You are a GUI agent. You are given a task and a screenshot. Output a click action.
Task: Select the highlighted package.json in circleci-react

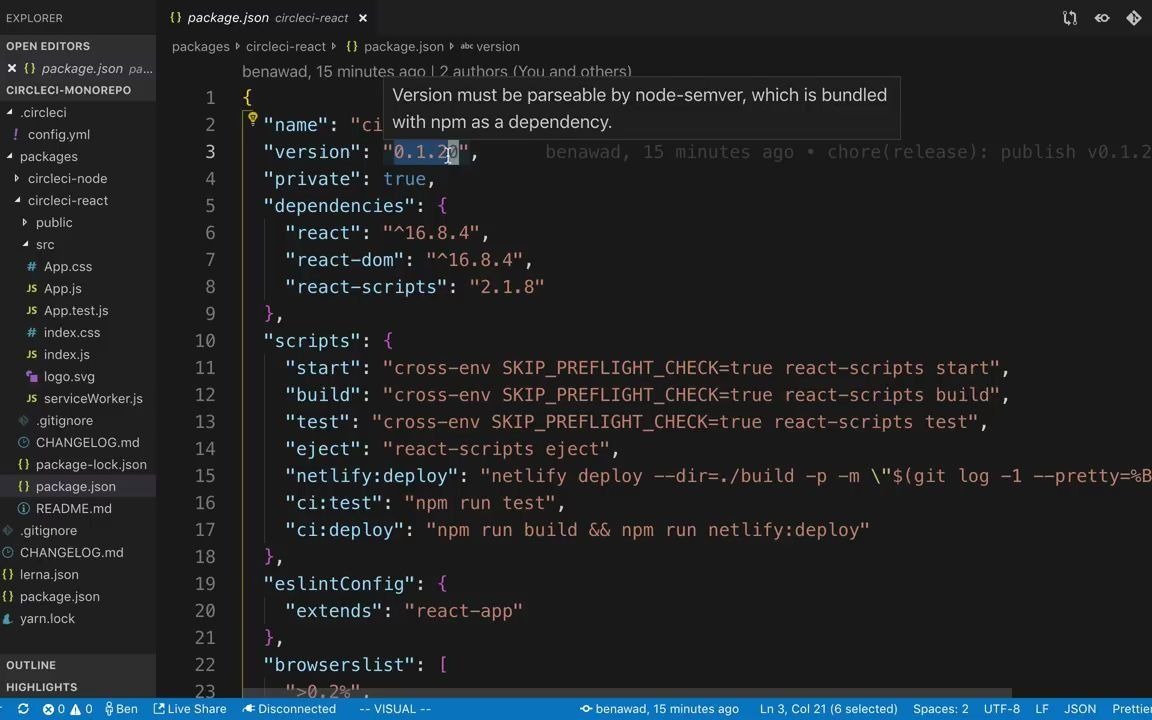click(75, 486)
